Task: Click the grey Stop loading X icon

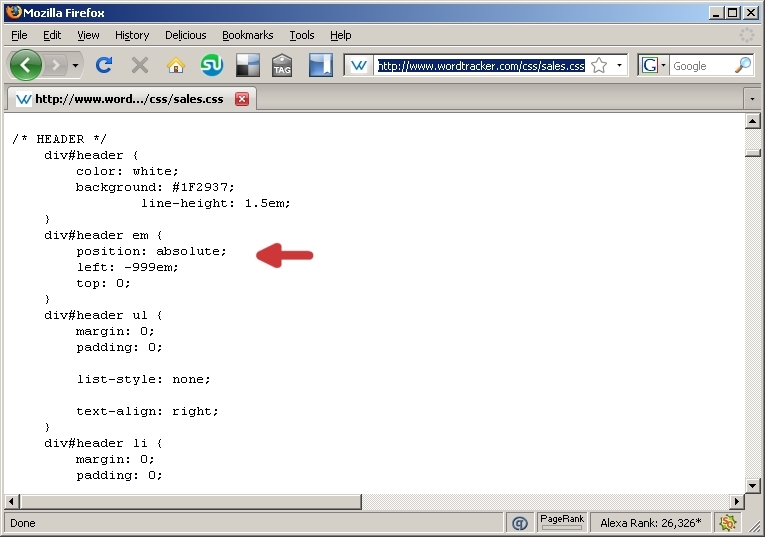Action: pos(140,65)
